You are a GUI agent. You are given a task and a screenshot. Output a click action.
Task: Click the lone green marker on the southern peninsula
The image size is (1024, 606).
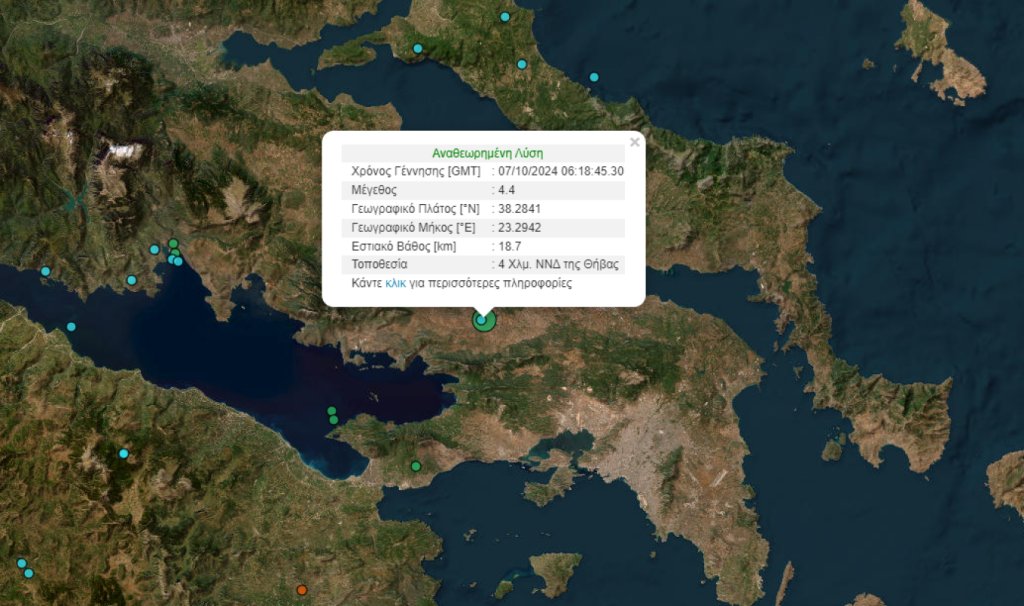click(416, 465)
